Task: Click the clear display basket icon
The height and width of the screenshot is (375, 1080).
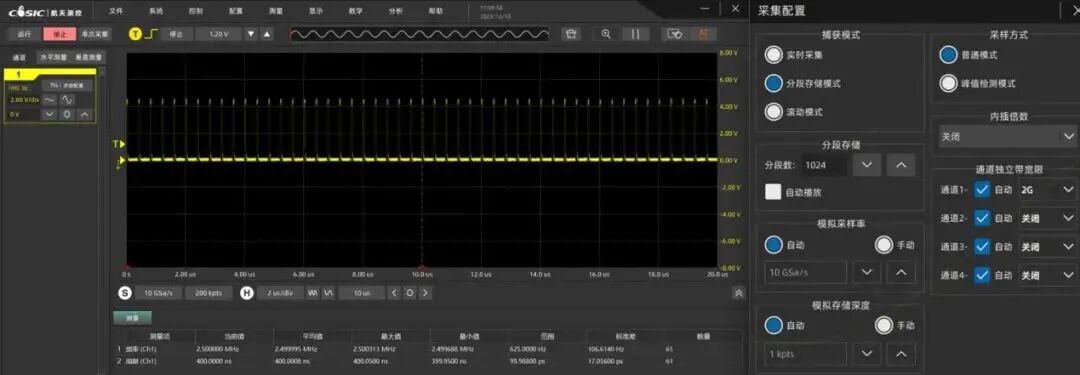Action: pos(570,34)
